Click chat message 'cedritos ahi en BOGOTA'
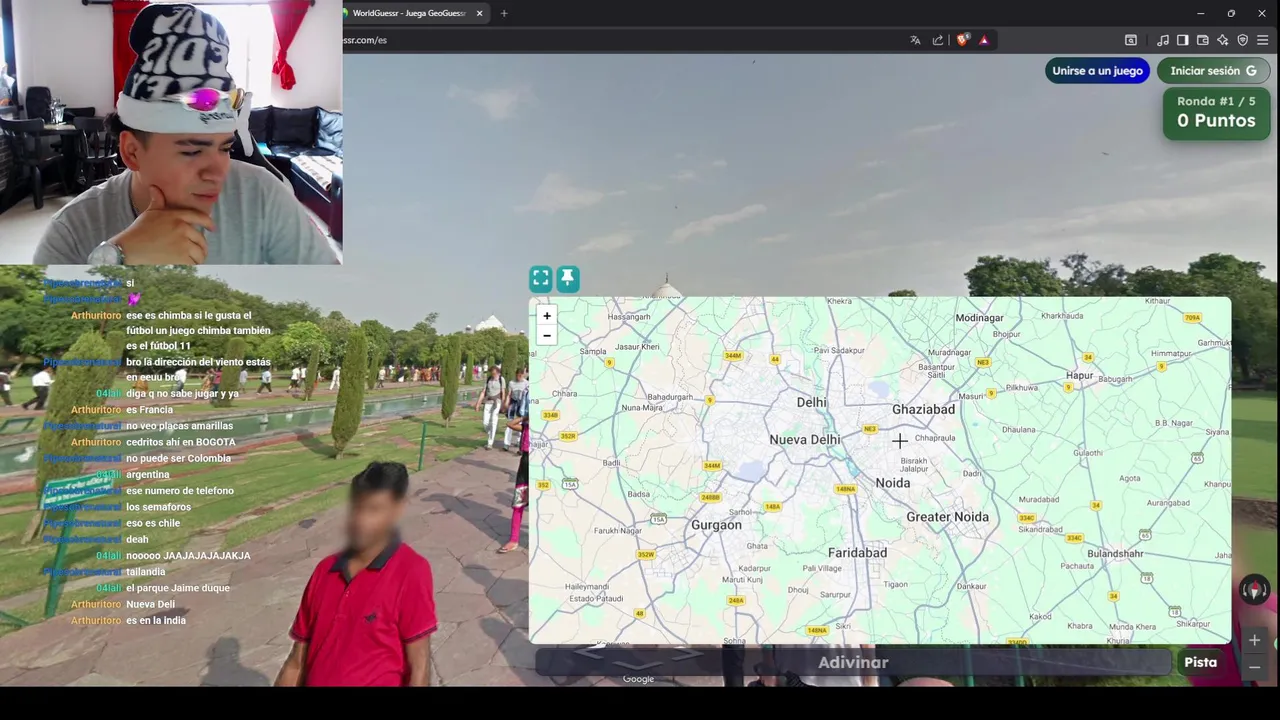Image resolution: width=1280 pixels, height=720 pixels. coord(181,442)
